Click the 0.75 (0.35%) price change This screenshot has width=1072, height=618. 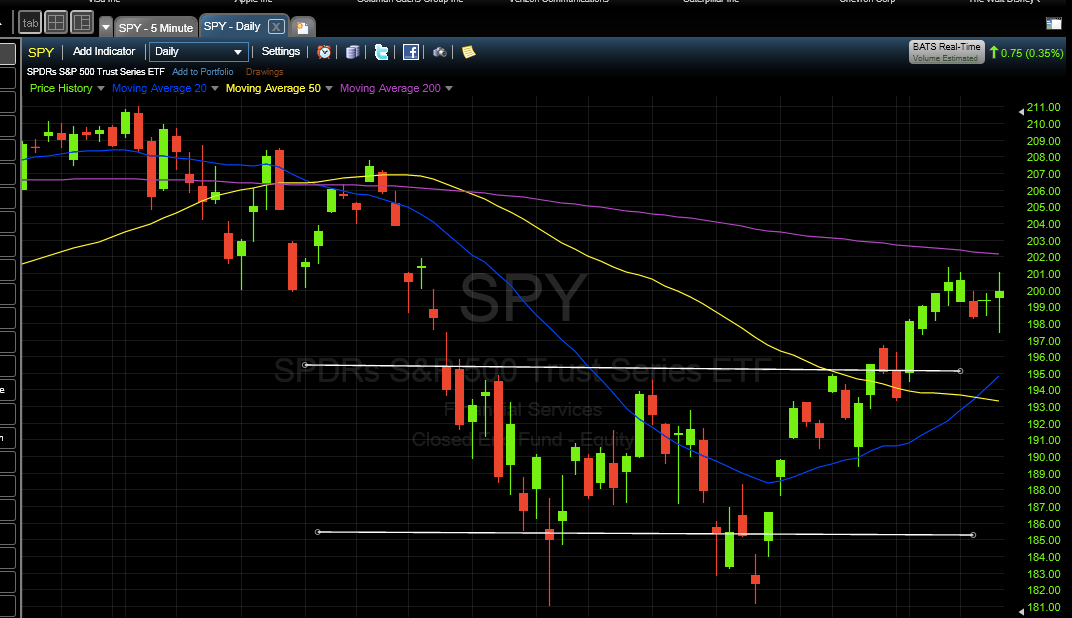pos(1032,53)
